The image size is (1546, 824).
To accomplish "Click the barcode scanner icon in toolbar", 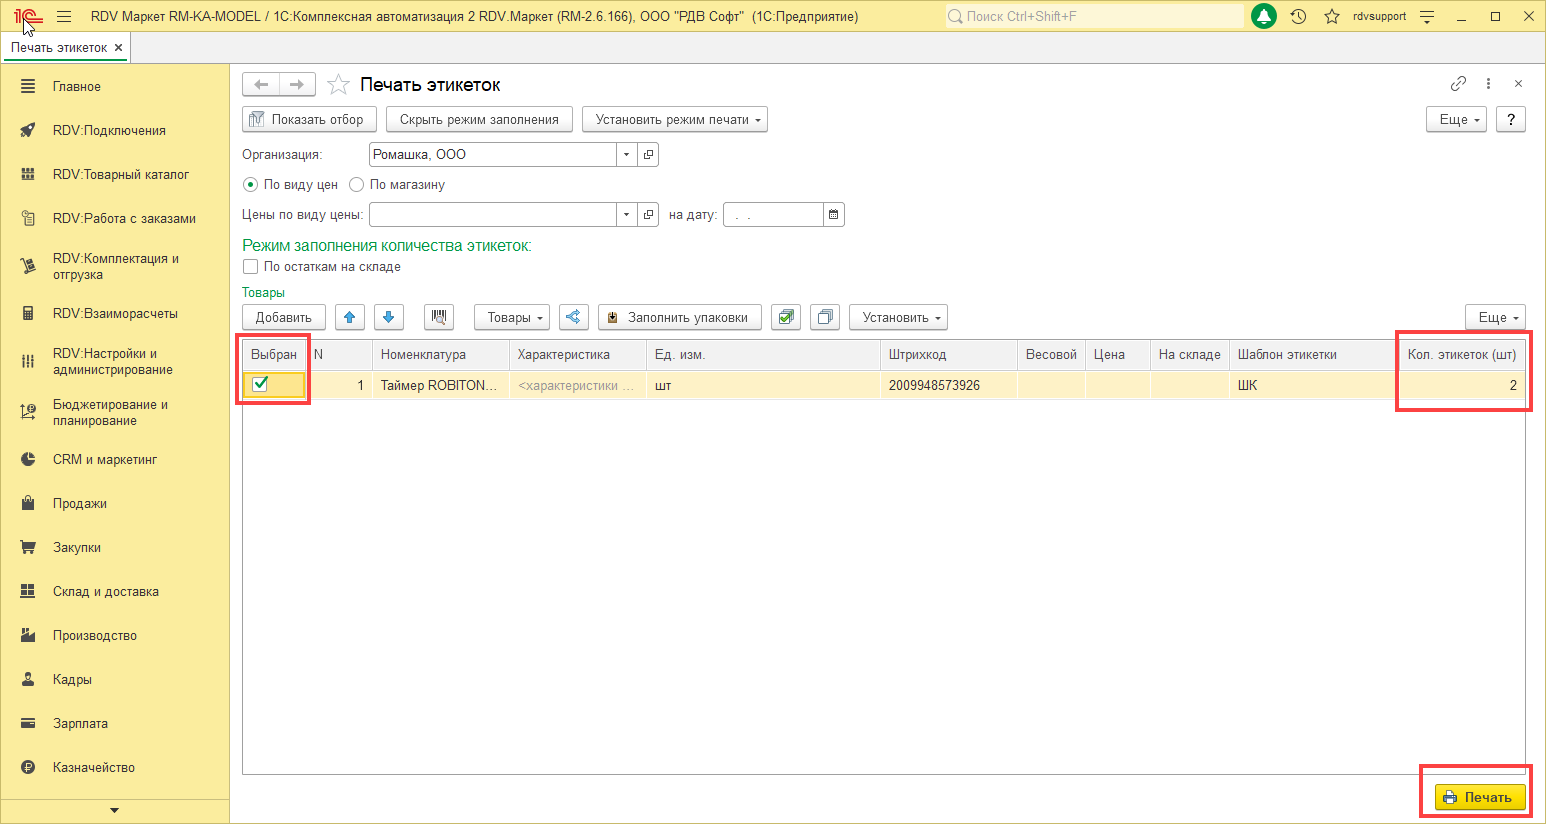I will point(438,317).
